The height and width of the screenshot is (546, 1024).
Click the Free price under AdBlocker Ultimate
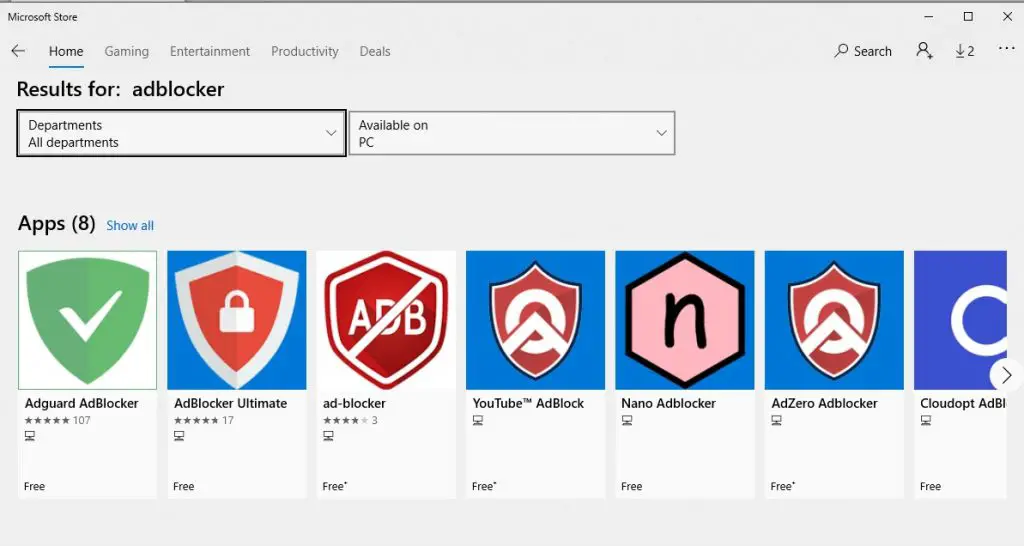pyautogui.click(x=184, y=487)
